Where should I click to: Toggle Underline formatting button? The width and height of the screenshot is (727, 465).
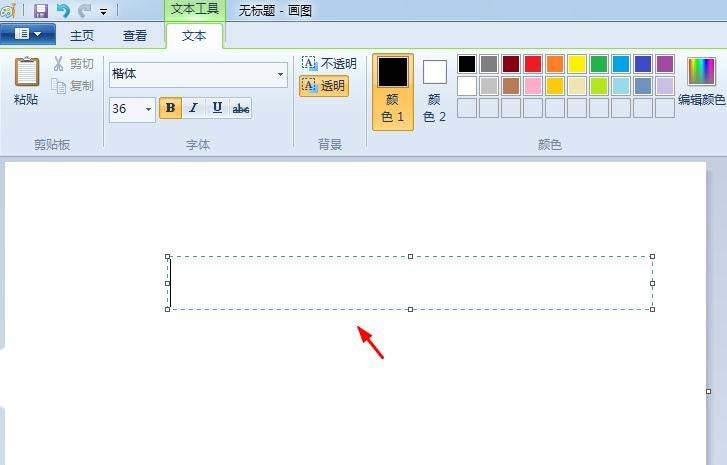[217, 108]
